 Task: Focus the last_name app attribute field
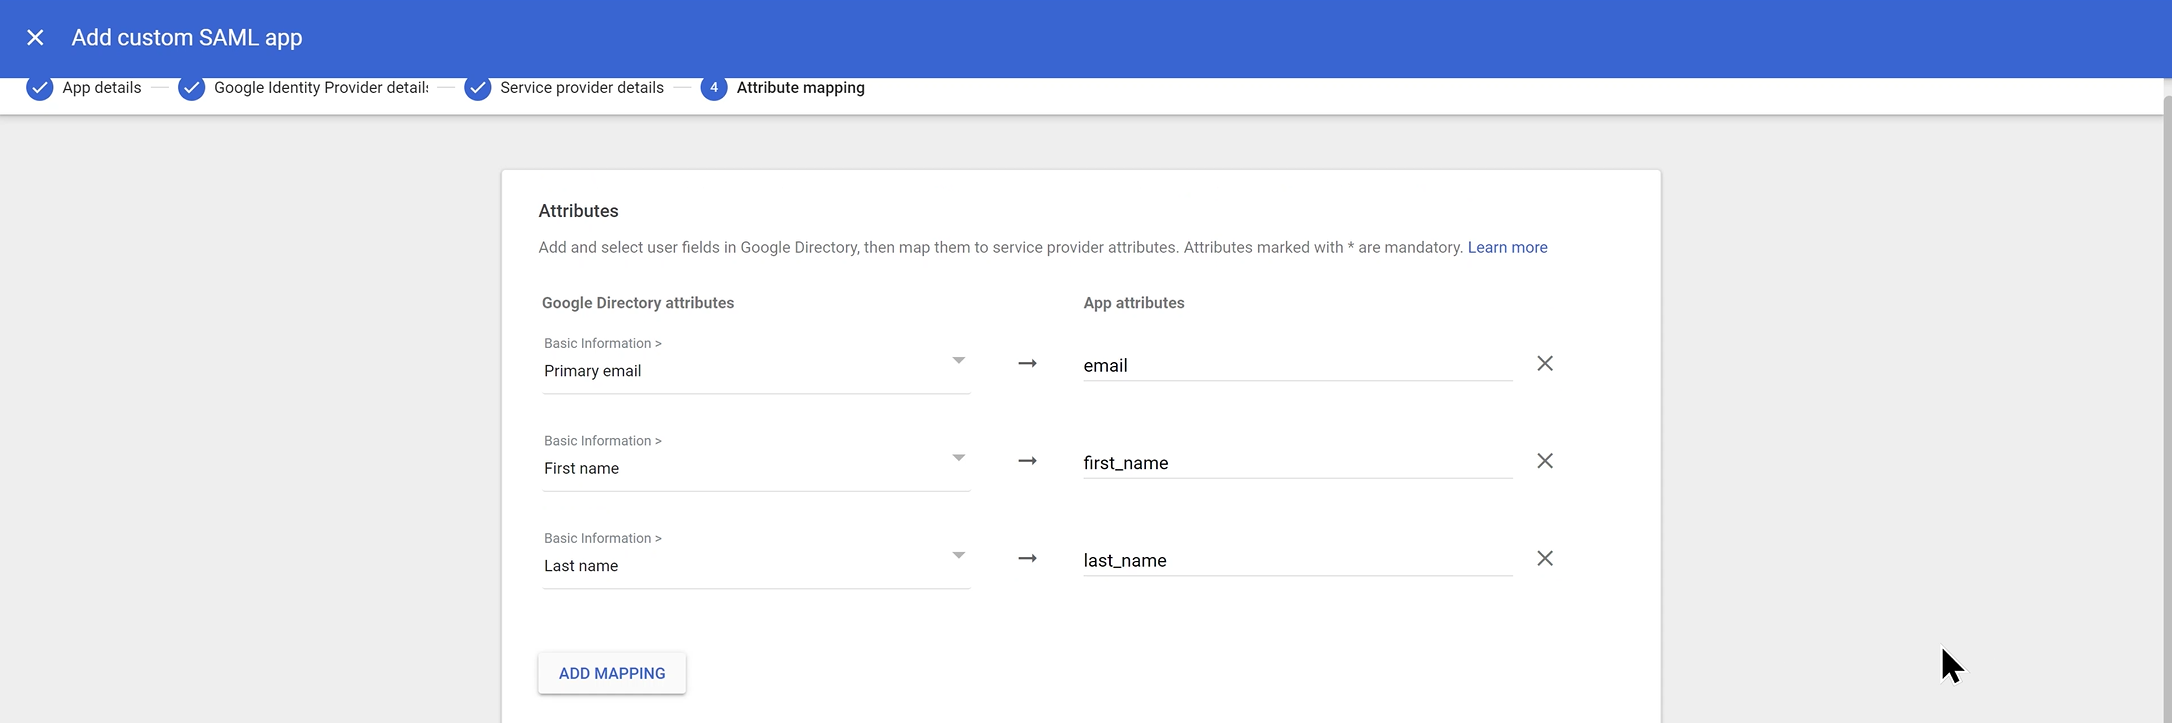point(1296,561)
